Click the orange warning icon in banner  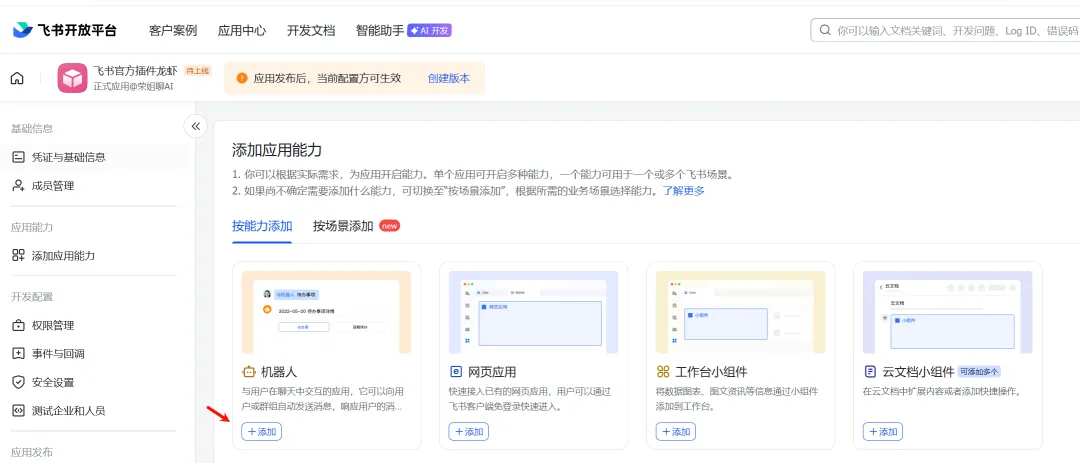pyautogui.click(x=242, y=78)
